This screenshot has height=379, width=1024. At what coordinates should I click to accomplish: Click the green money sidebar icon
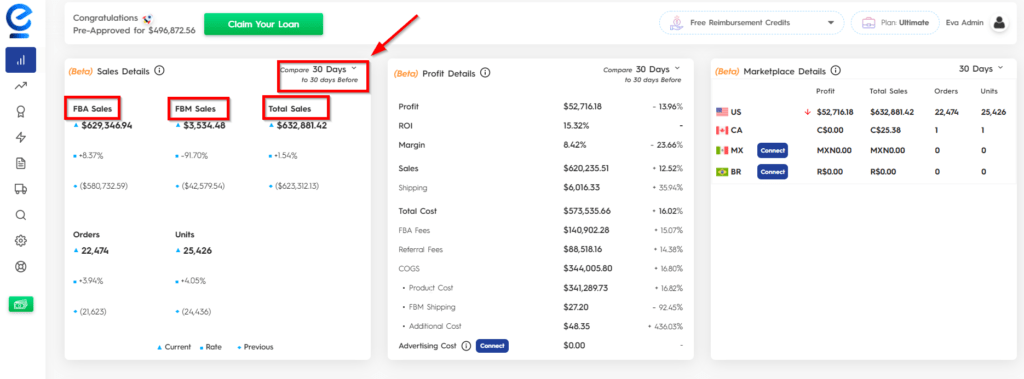[20, 304]
